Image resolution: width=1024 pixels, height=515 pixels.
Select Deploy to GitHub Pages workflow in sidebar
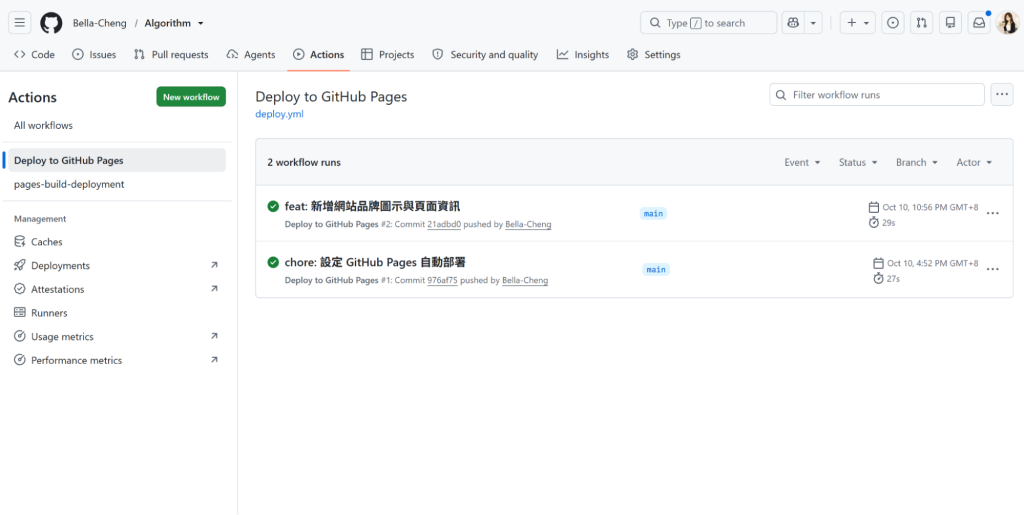(x=118, y=160)
